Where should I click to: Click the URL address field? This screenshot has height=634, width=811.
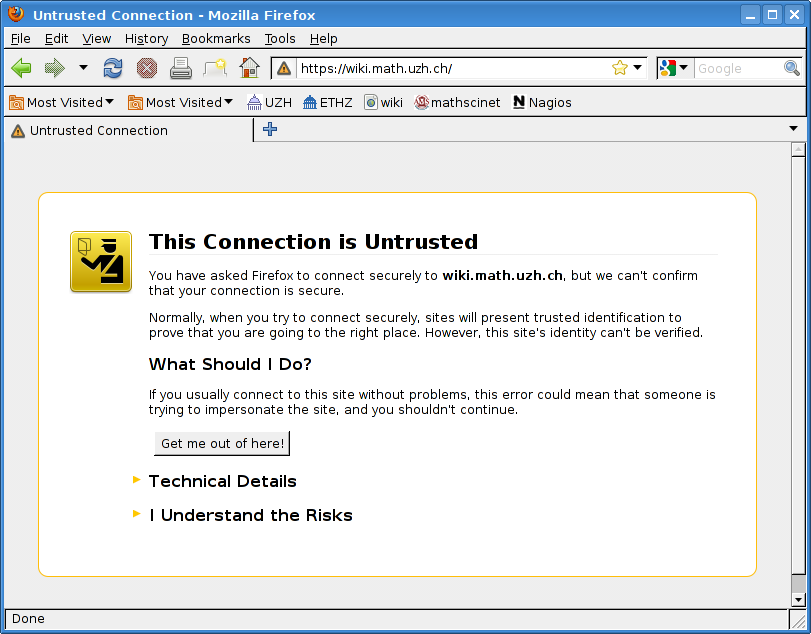tap(450, 68)
